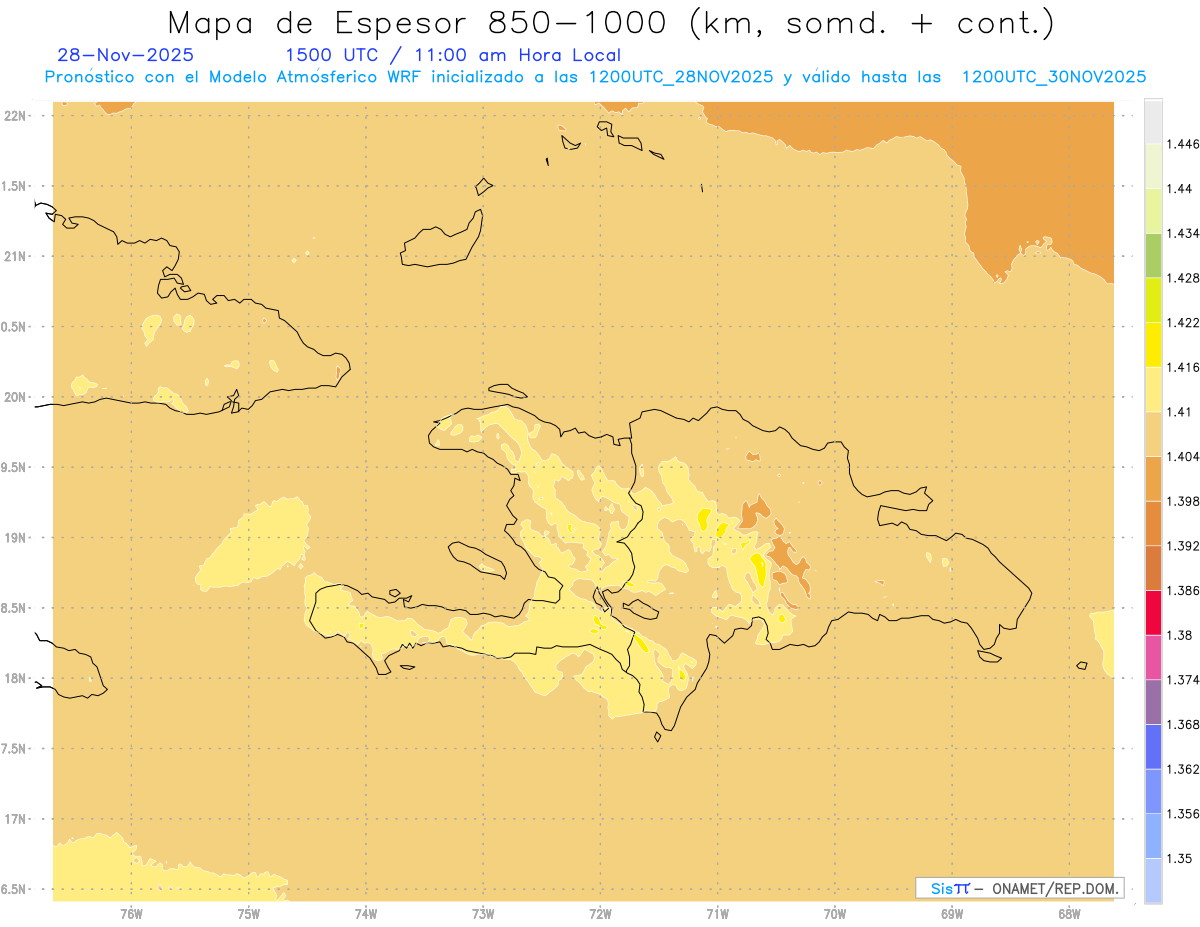Pick the green swatch between 1.428 and 1.434
This screenshot has height=927, width=1200.
point(1153,255)
